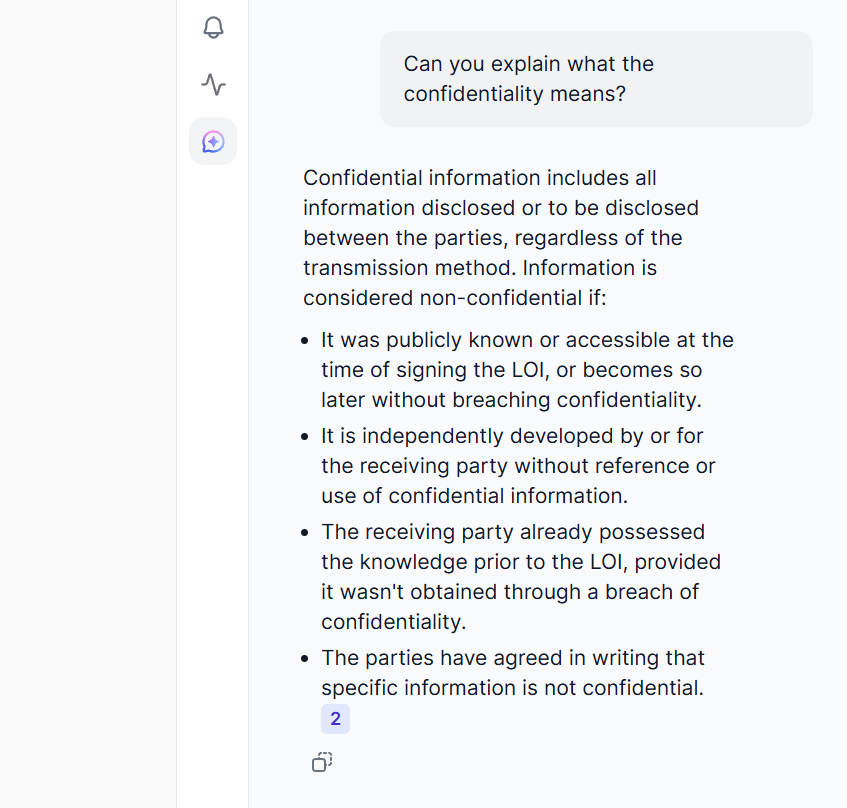This screenshot has width=847, height=808.
Task: Click 'the knowledge prior to the LOI' text
Action: [x=479, y=562]
